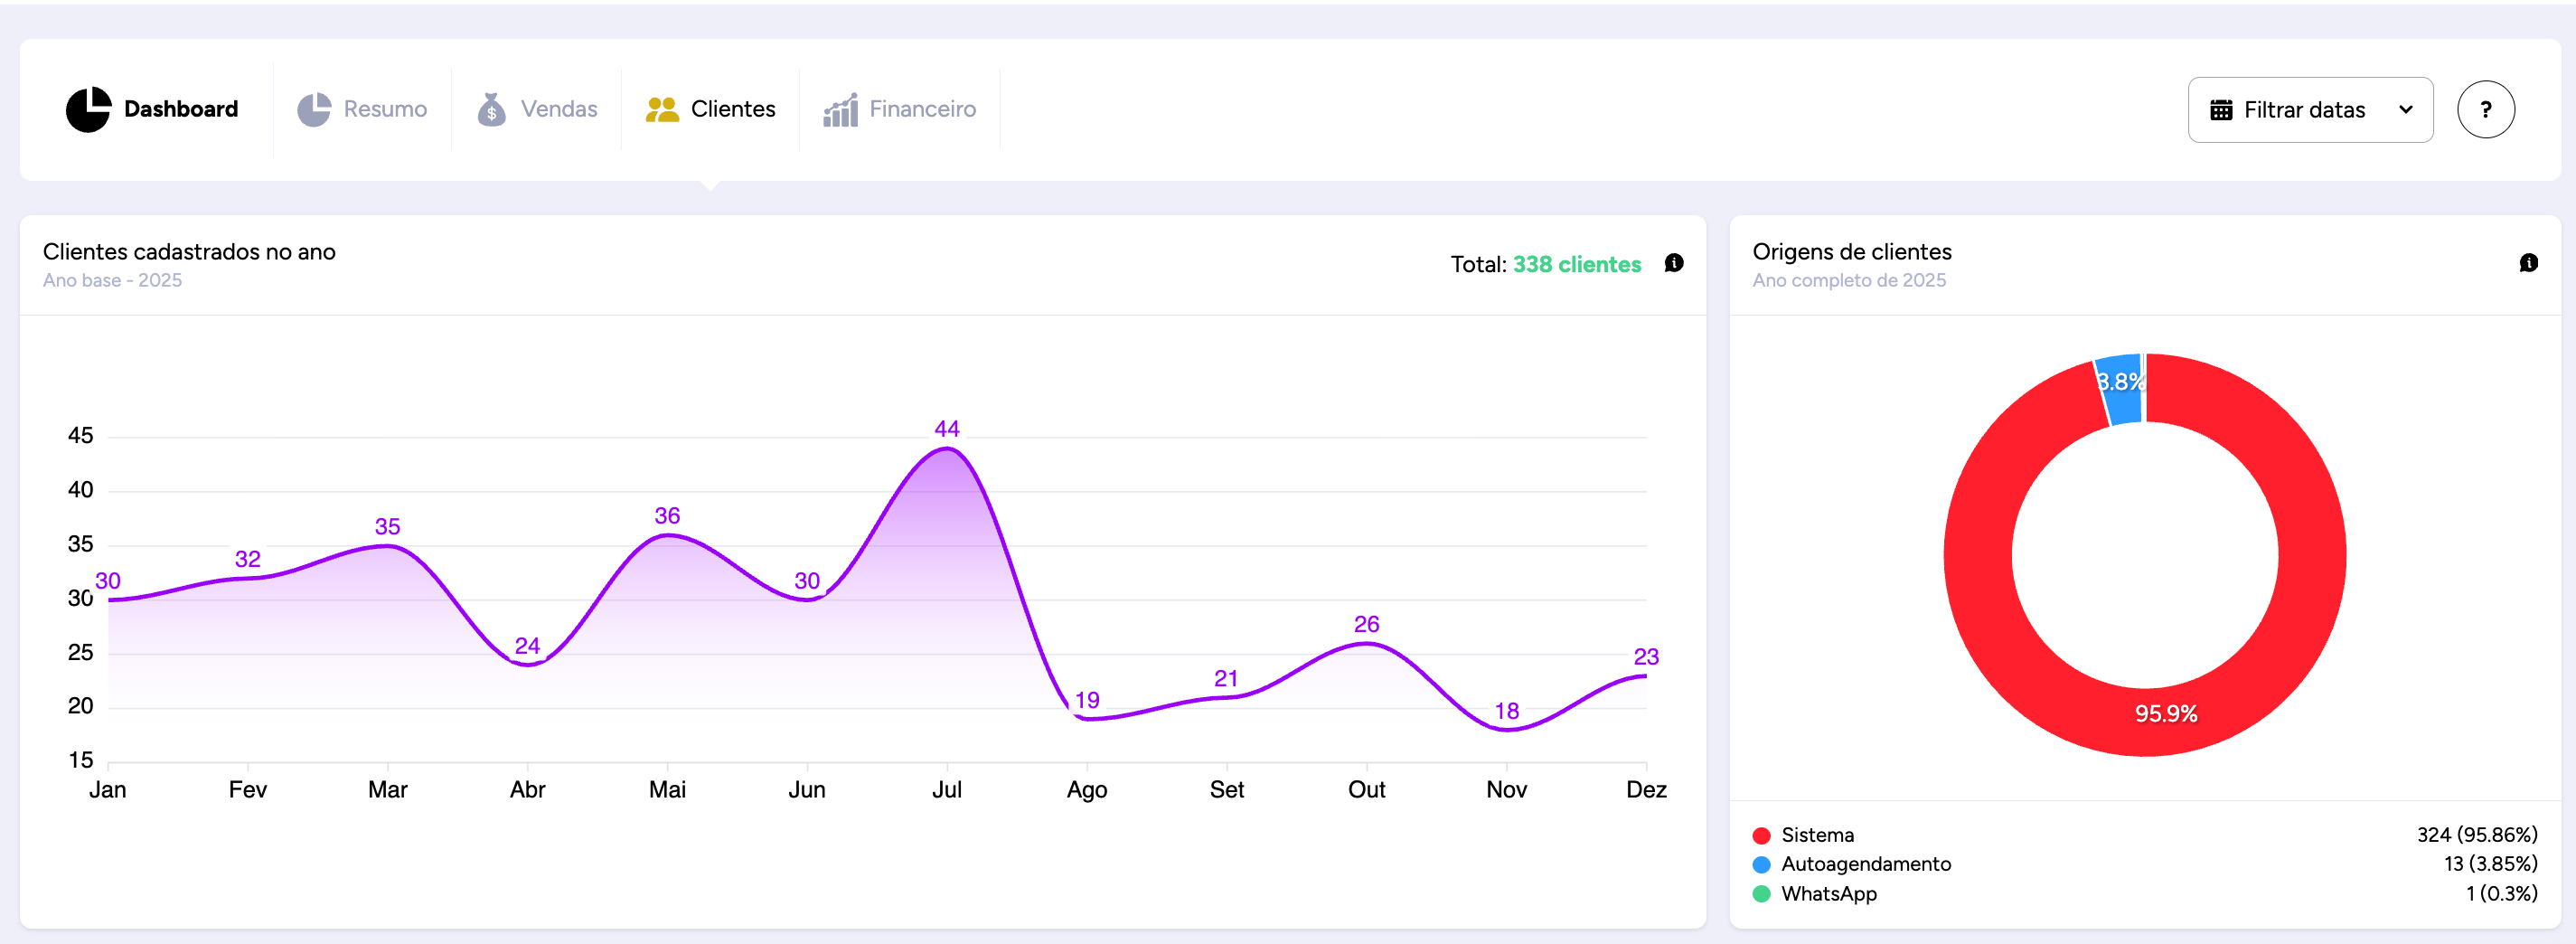Toggle Sistema series in the legend
The width and height of the screenshot is (2576, 944).
click(1816, 835)
